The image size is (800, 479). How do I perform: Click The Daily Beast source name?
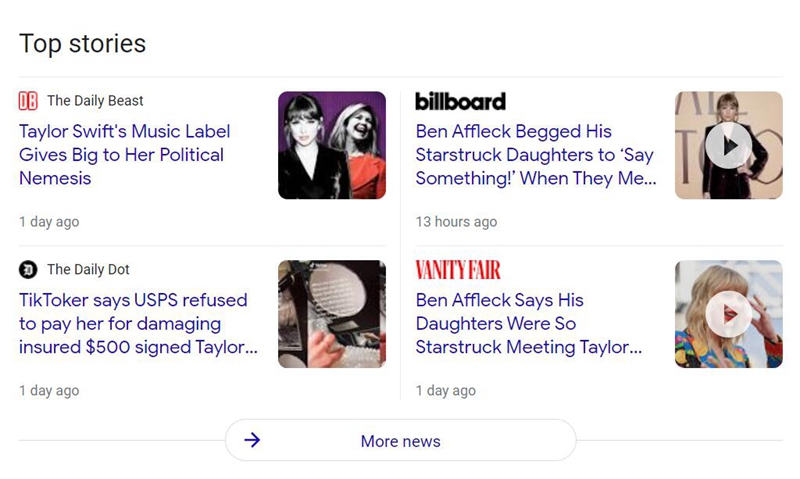[95, 101]
